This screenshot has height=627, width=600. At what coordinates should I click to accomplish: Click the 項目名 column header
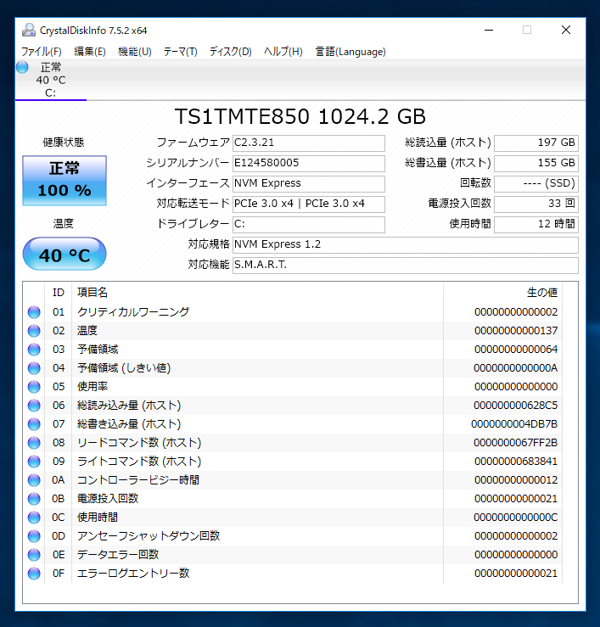pyautogui.click(x=257, y=293)
